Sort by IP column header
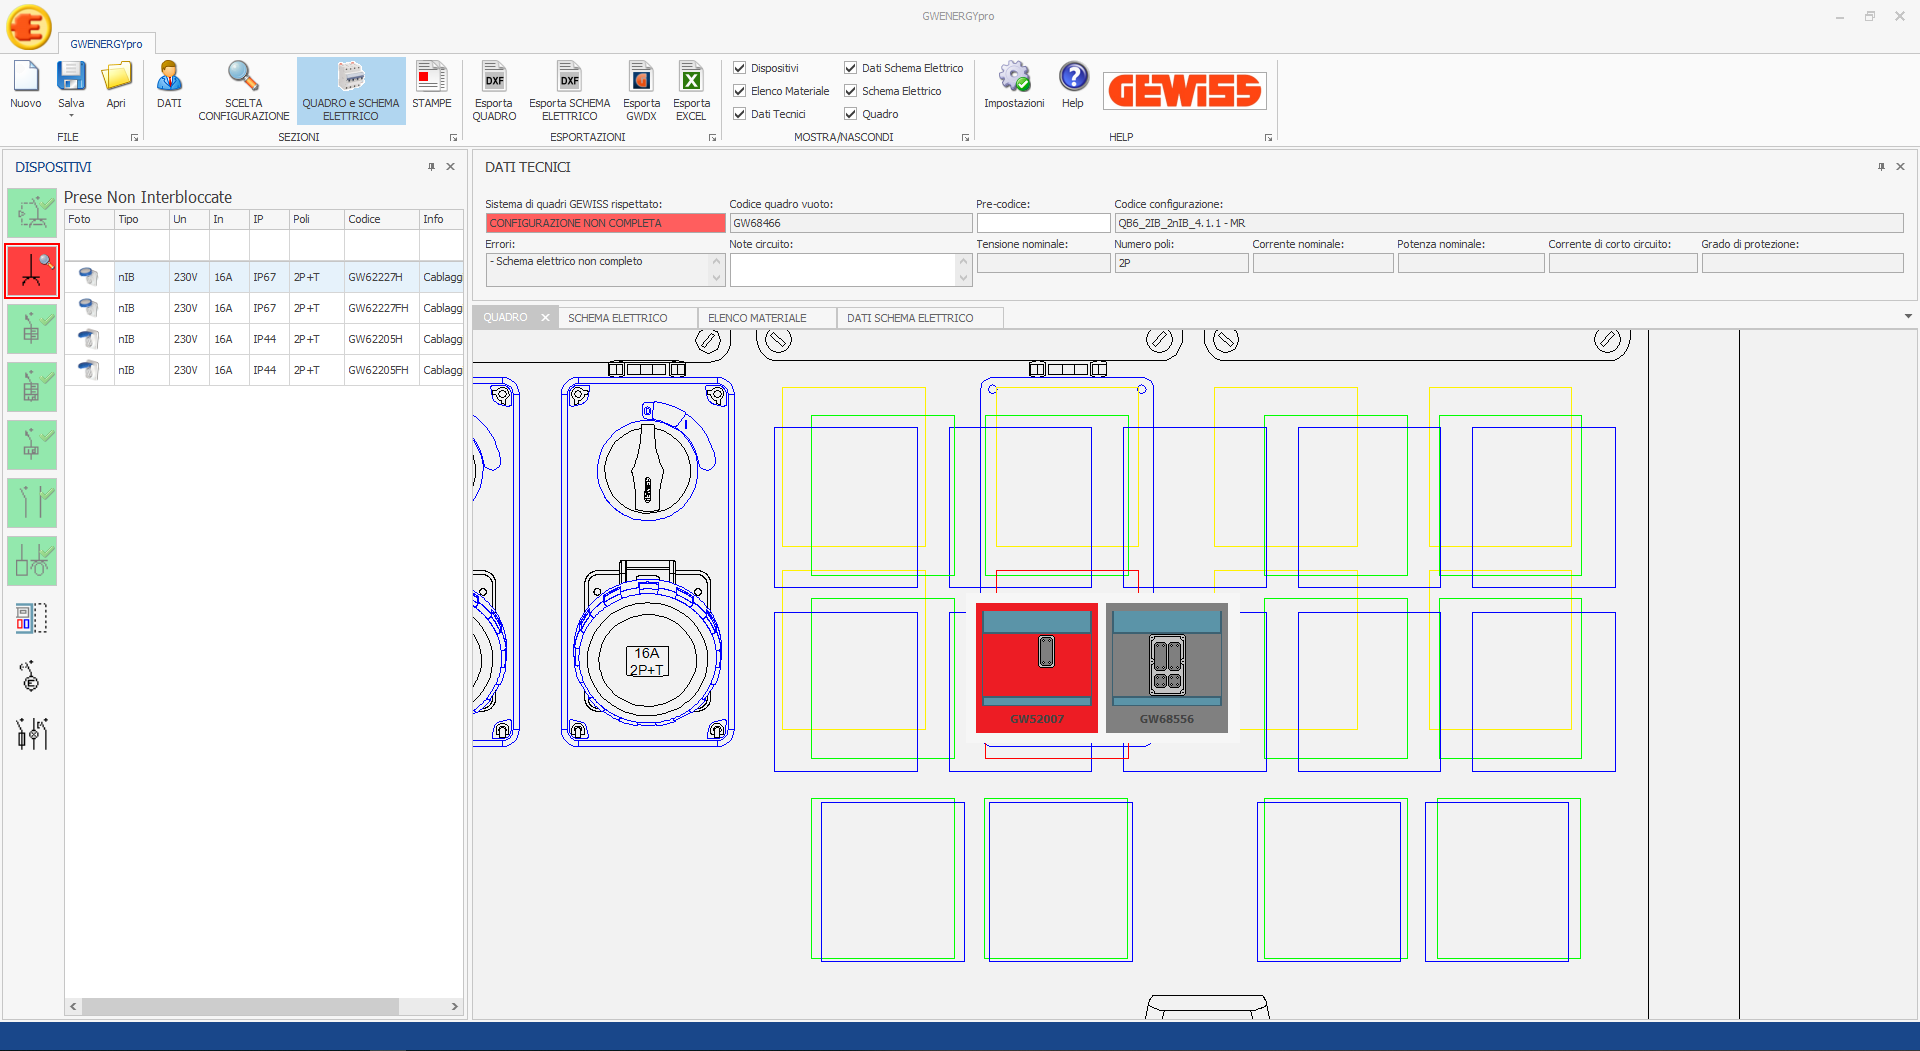 268,219
